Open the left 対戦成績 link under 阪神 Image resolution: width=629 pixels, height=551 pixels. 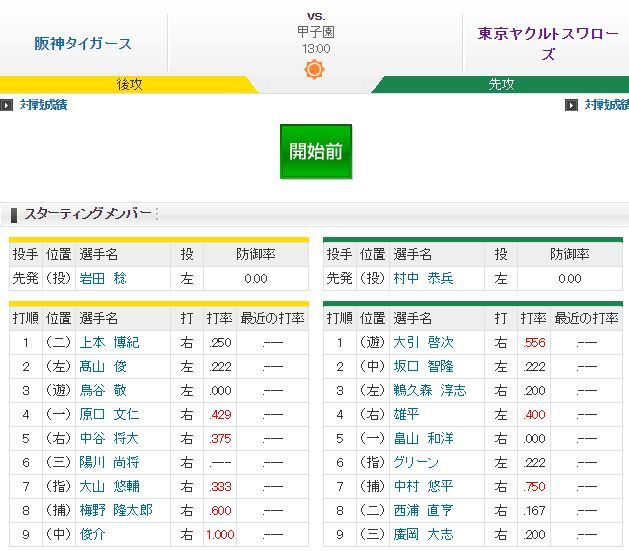click(43, 105)
